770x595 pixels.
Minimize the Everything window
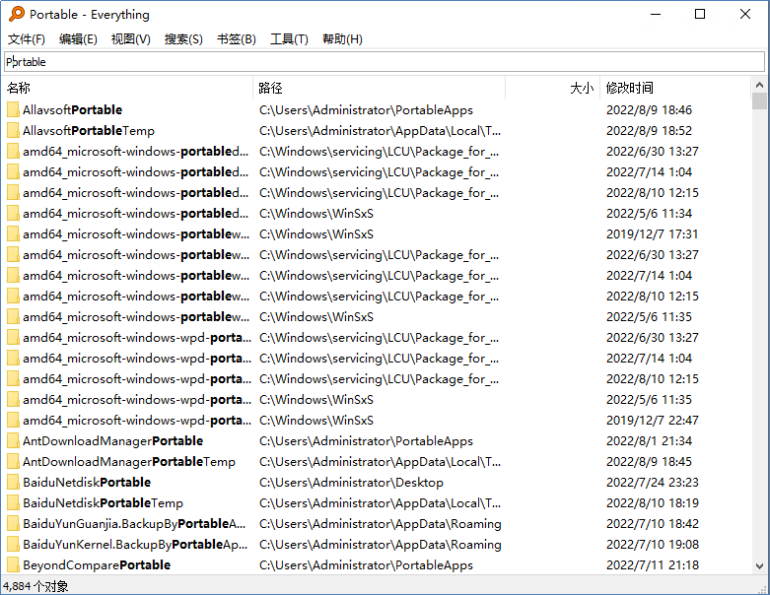pyautogui.click(x=655, y=14)
